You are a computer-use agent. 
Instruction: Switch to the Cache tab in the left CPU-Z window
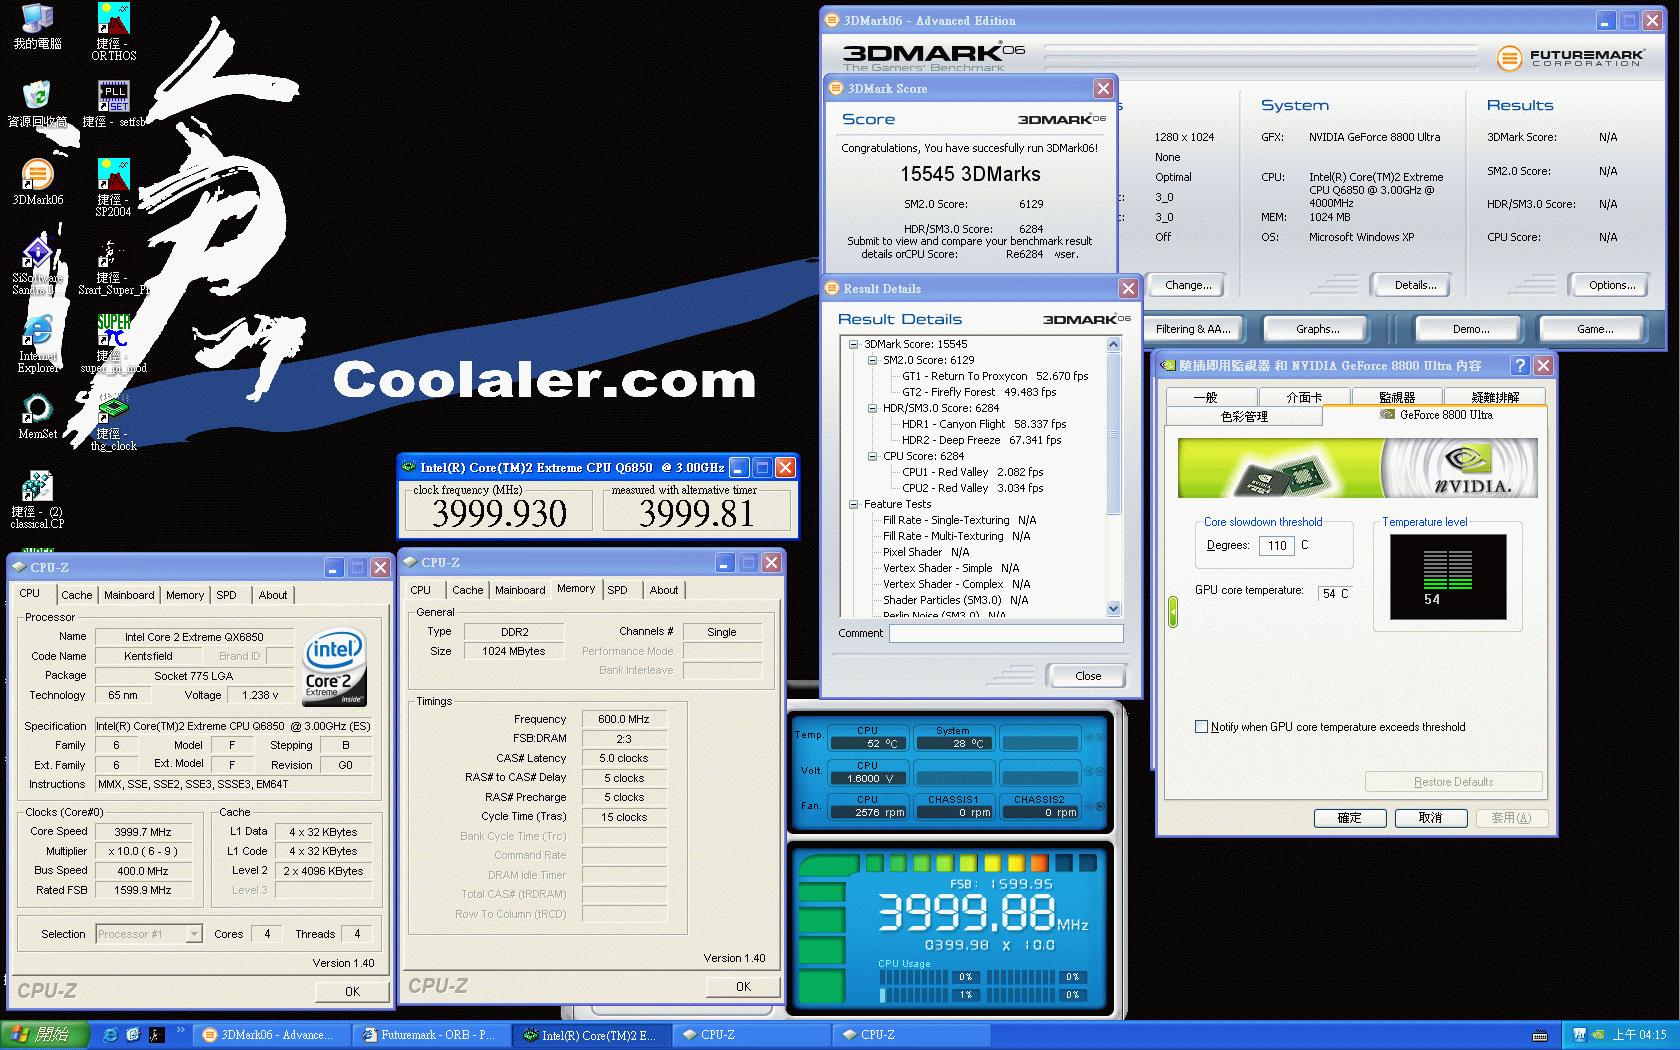tap(77, 595)
